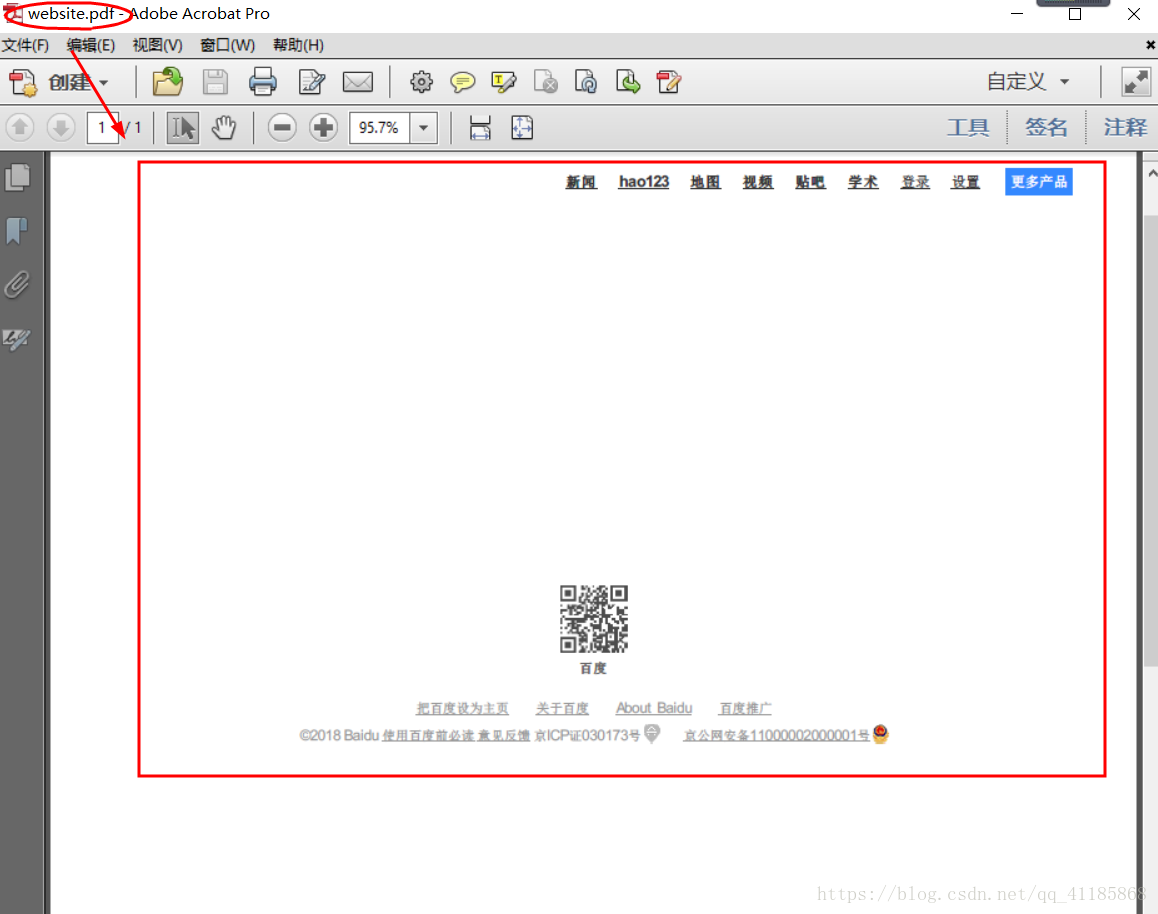Follow the 关于百度 link
This screenshot has height=914, width=1158.
pos(562,709)
